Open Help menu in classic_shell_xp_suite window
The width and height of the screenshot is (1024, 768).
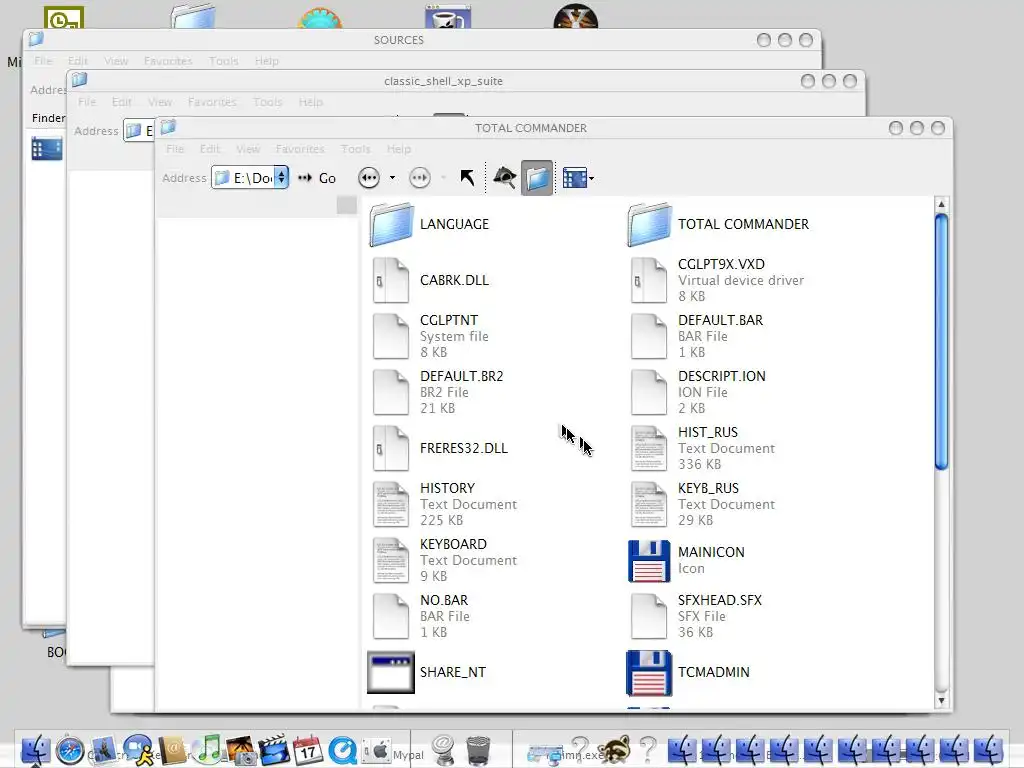[x=311, y=102]
